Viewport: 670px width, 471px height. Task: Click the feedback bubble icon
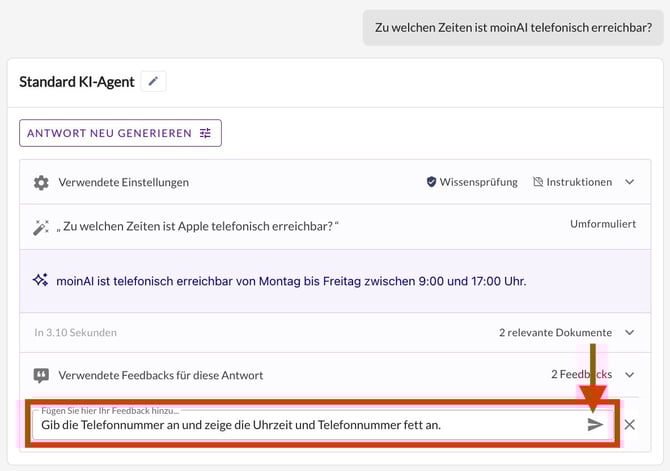pos(41,375)
